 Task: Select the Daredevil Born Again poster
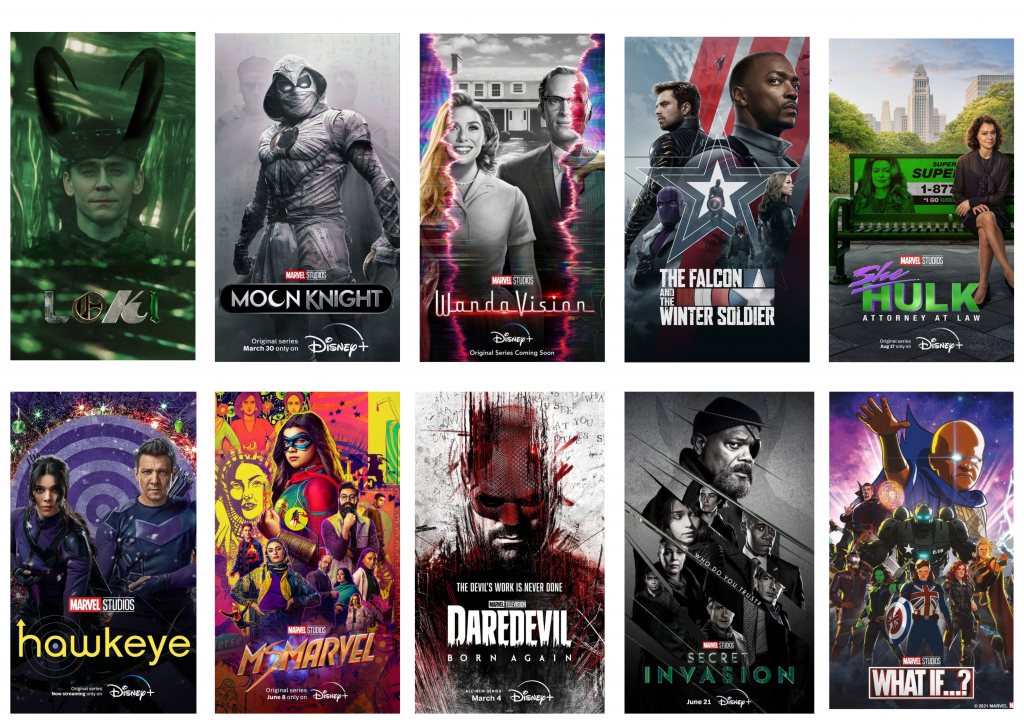click(509, 552)
